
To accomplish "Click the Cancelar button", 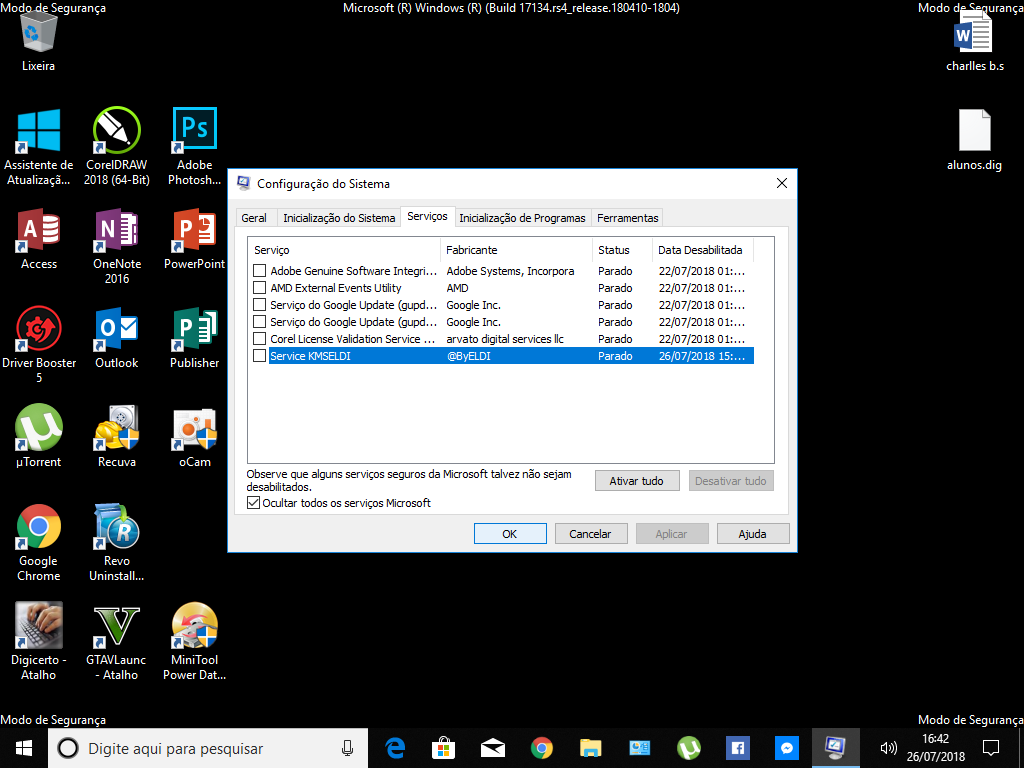I will (x=590, y=534).
